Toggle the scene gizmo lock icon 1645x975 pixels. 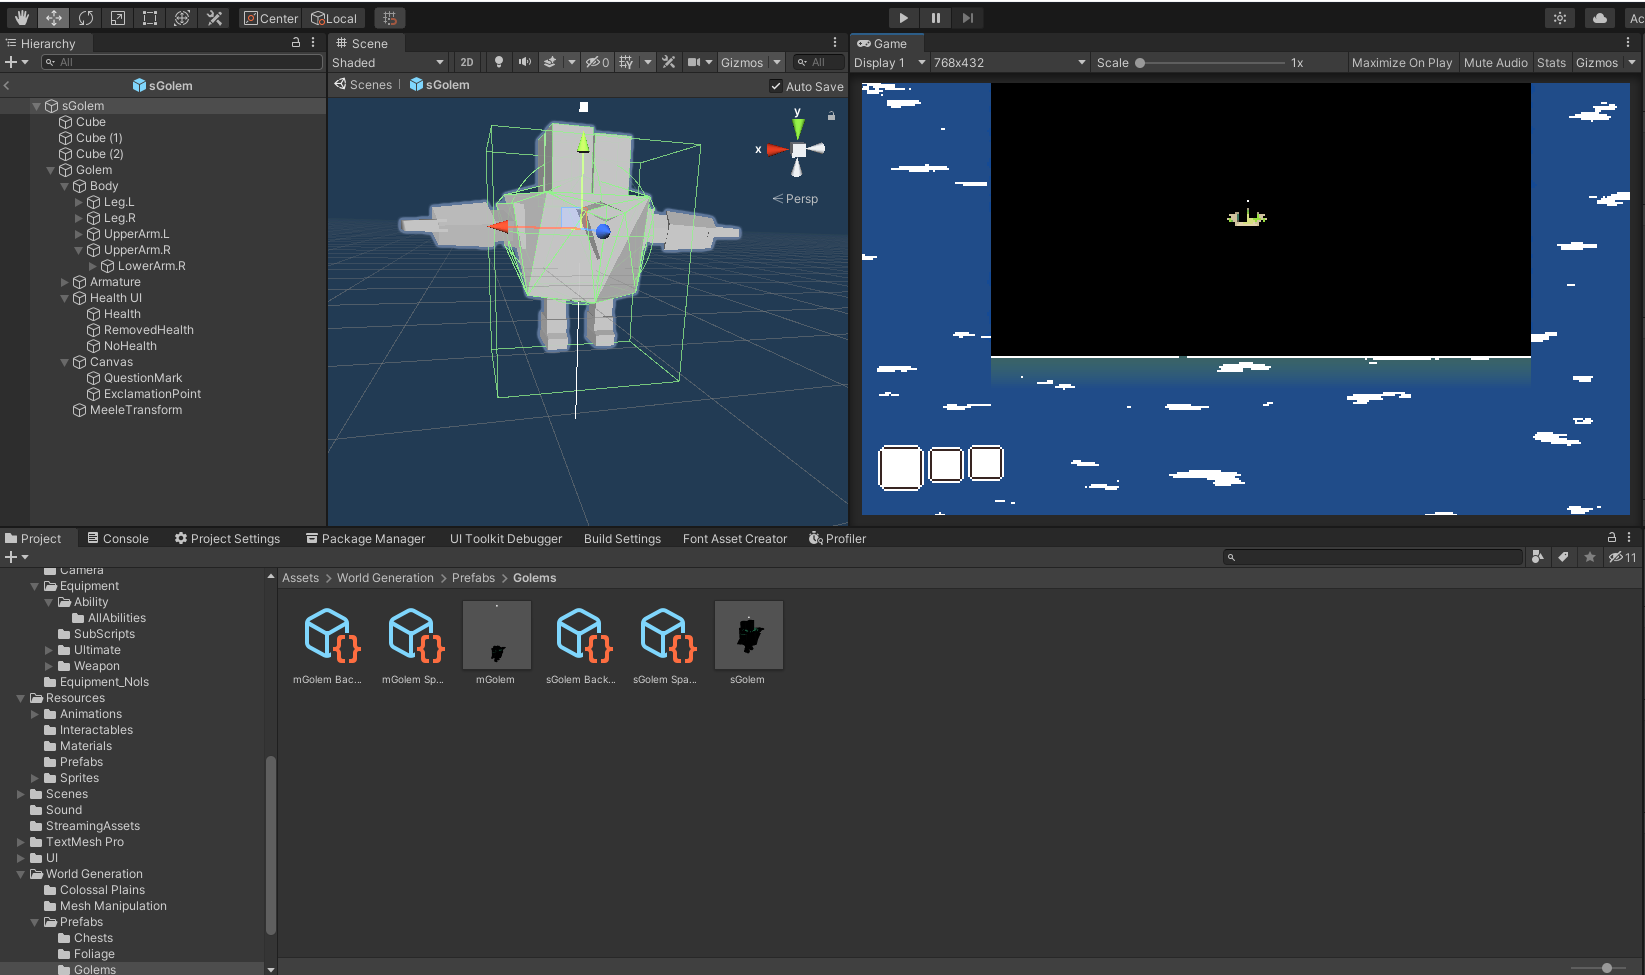pos(831,116)
